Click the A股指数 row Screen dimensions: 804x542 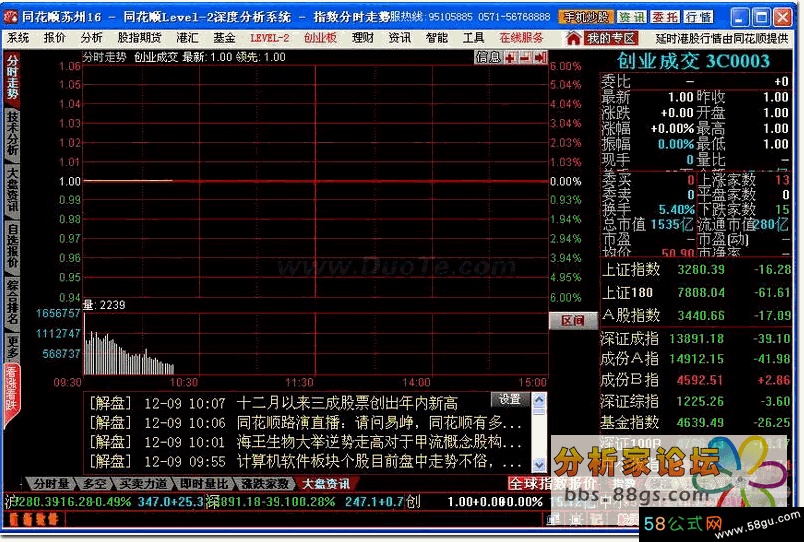[696, 315]
